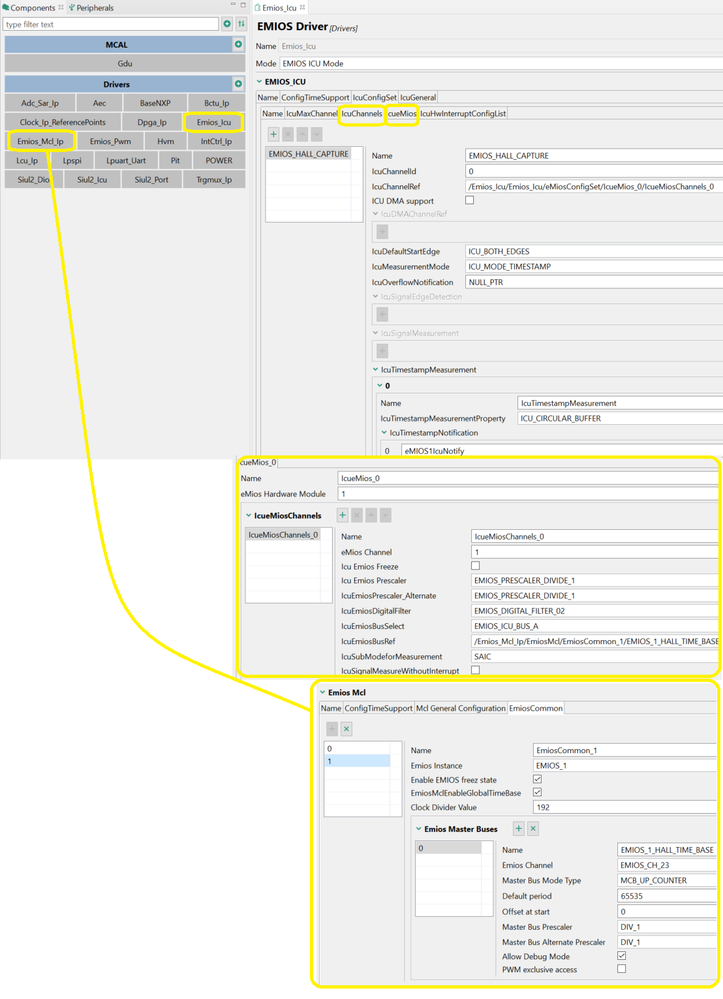
Task: Toggle IcuSignalMeasureWithoutInterrupt checkbox
Action: click(x=475, y=670)
